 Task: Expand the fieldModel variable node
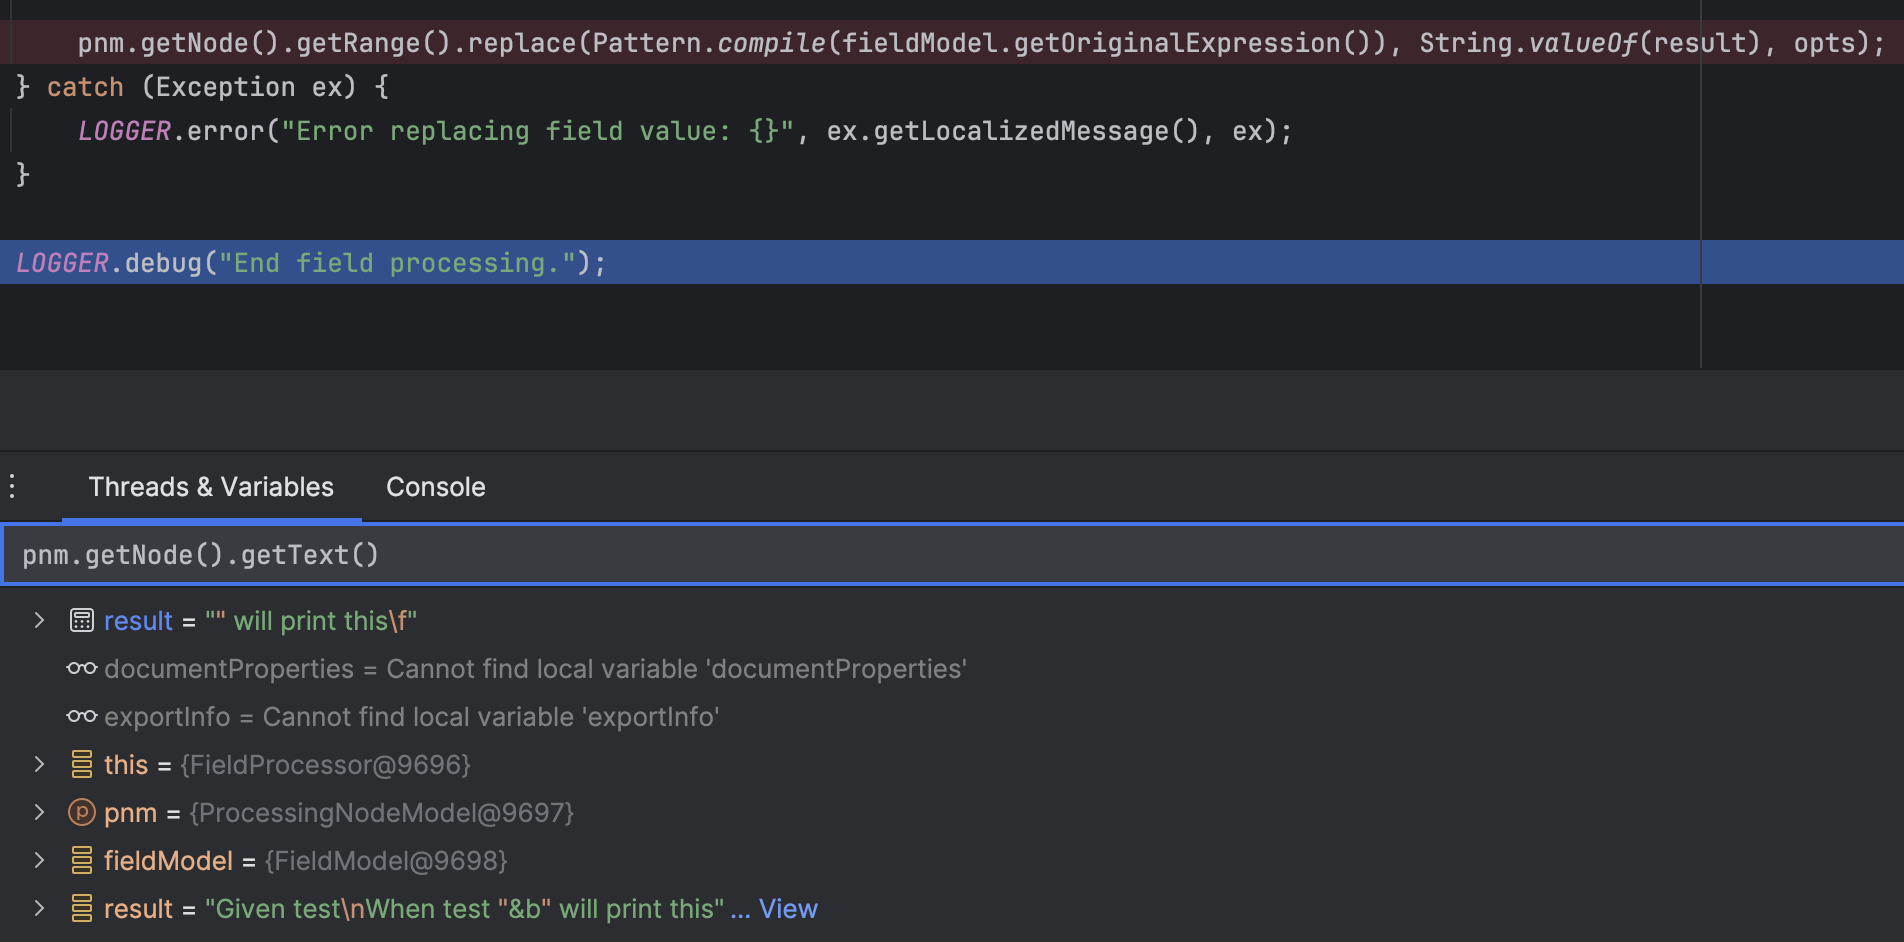click(x=39, y=861)
